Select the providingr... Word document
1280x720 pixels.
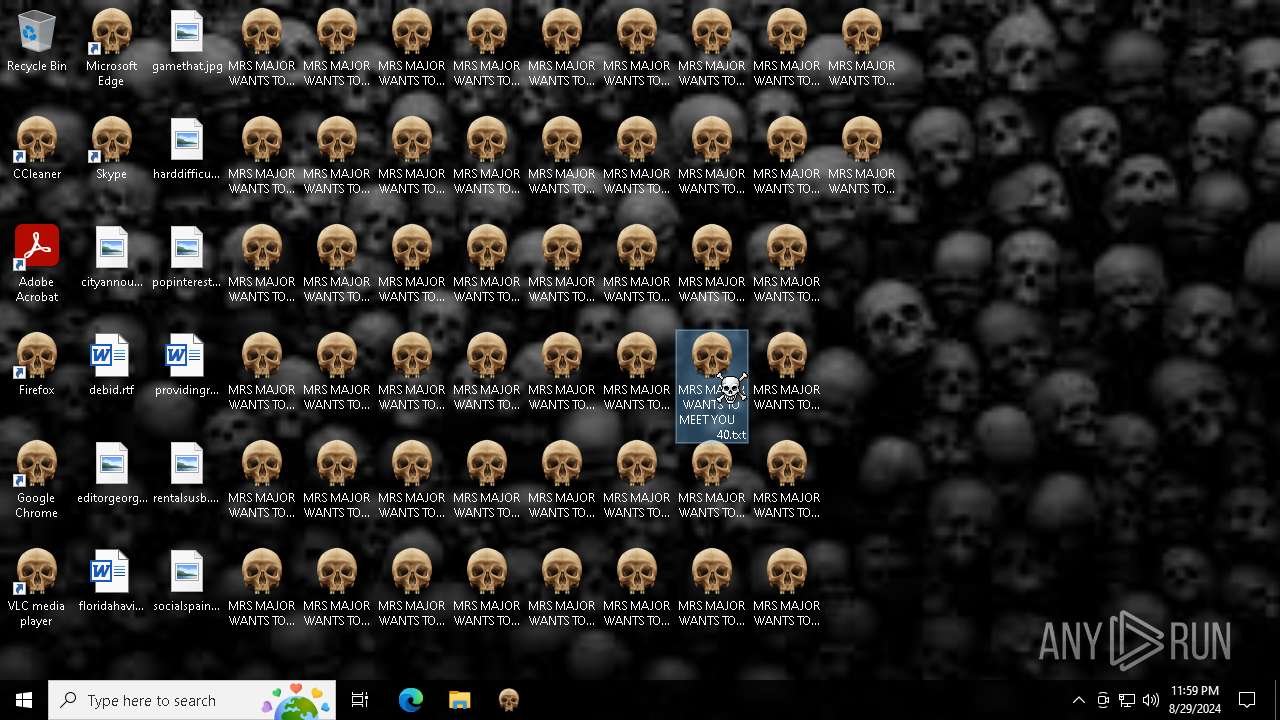click(187, 365)
